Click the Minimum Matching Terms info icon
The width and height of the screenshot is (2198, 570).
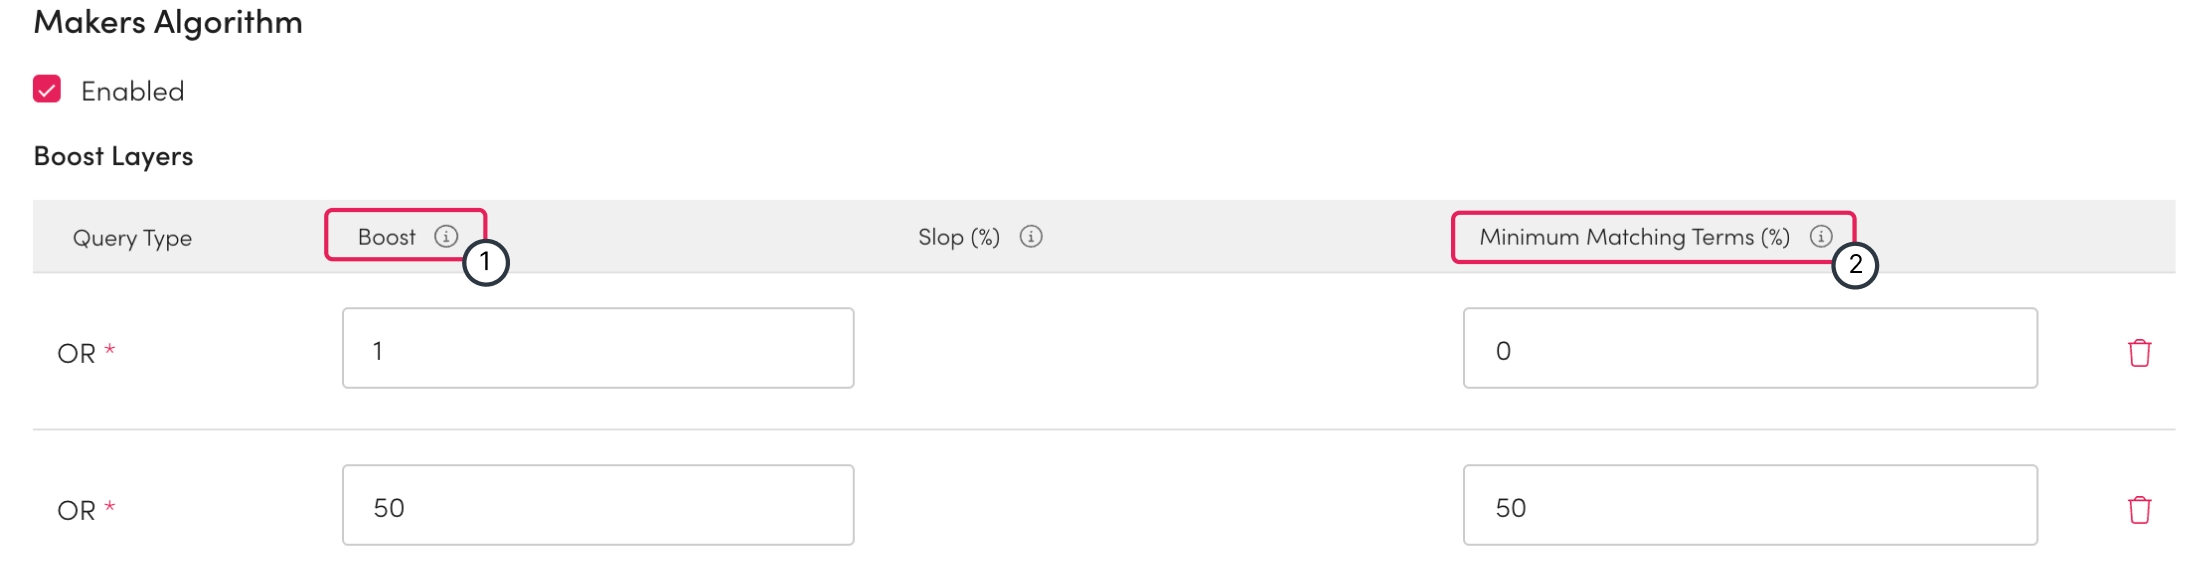point(1821,236)
